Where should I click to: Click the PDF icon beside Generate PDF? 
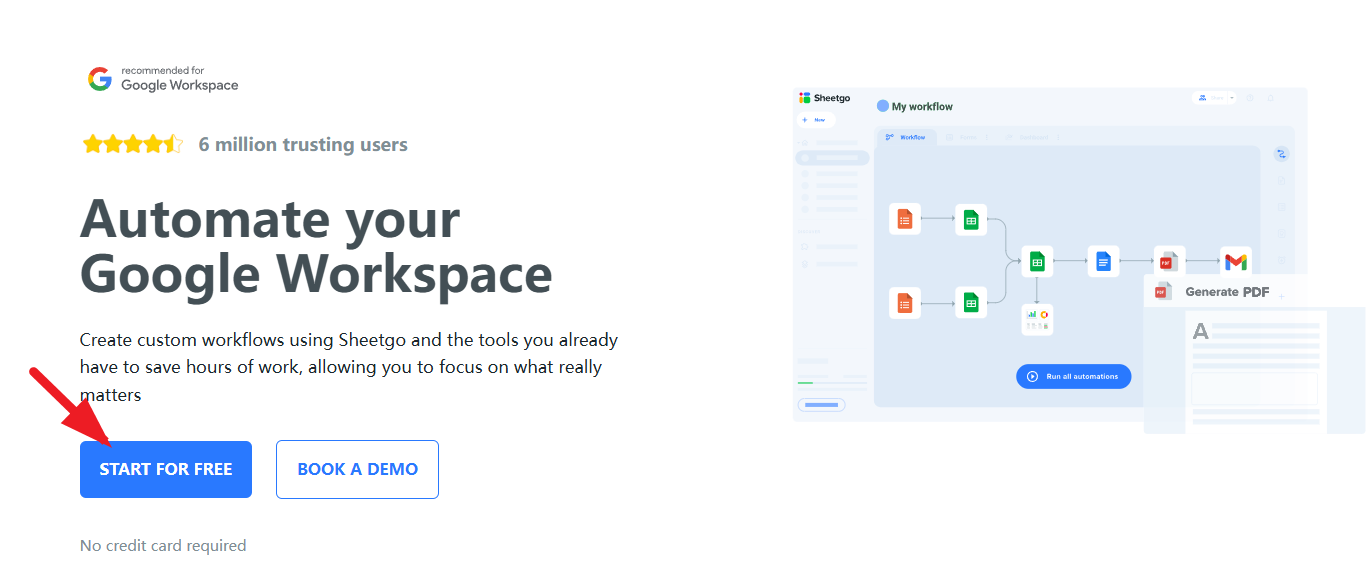[x=1163, y=292]
